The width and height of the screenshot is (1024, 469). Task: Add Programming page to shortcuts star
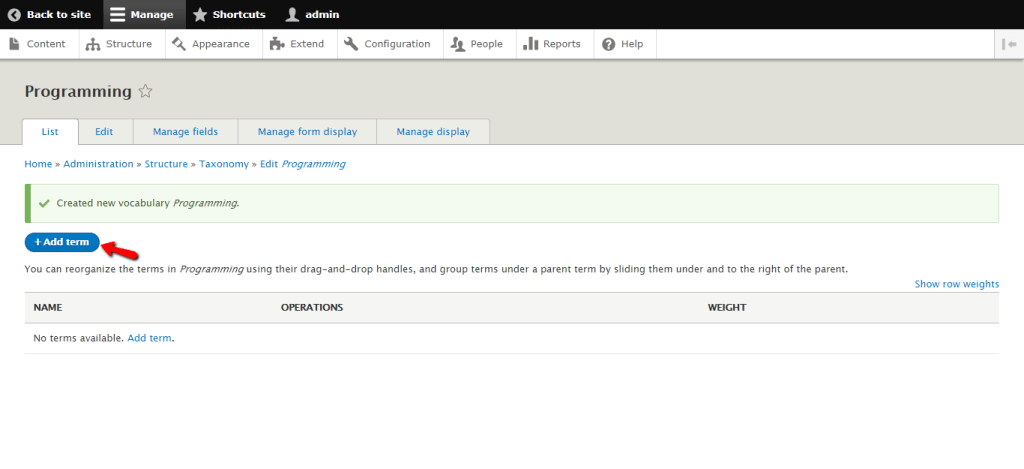(146, 91)
